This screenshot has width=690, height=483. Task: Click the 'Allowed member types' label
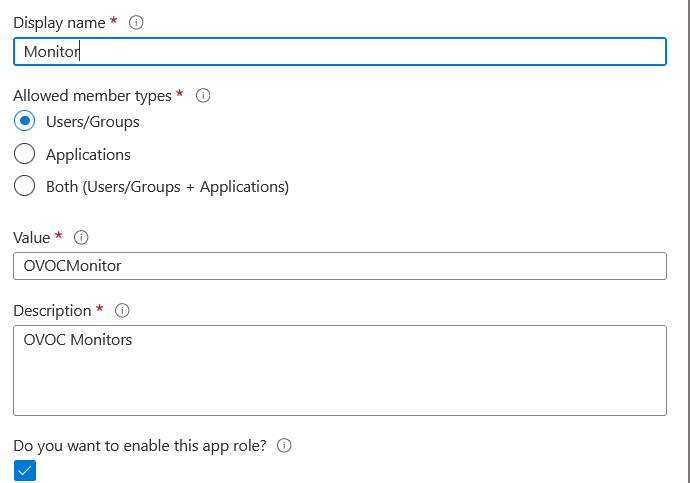(x=92, y=96)
